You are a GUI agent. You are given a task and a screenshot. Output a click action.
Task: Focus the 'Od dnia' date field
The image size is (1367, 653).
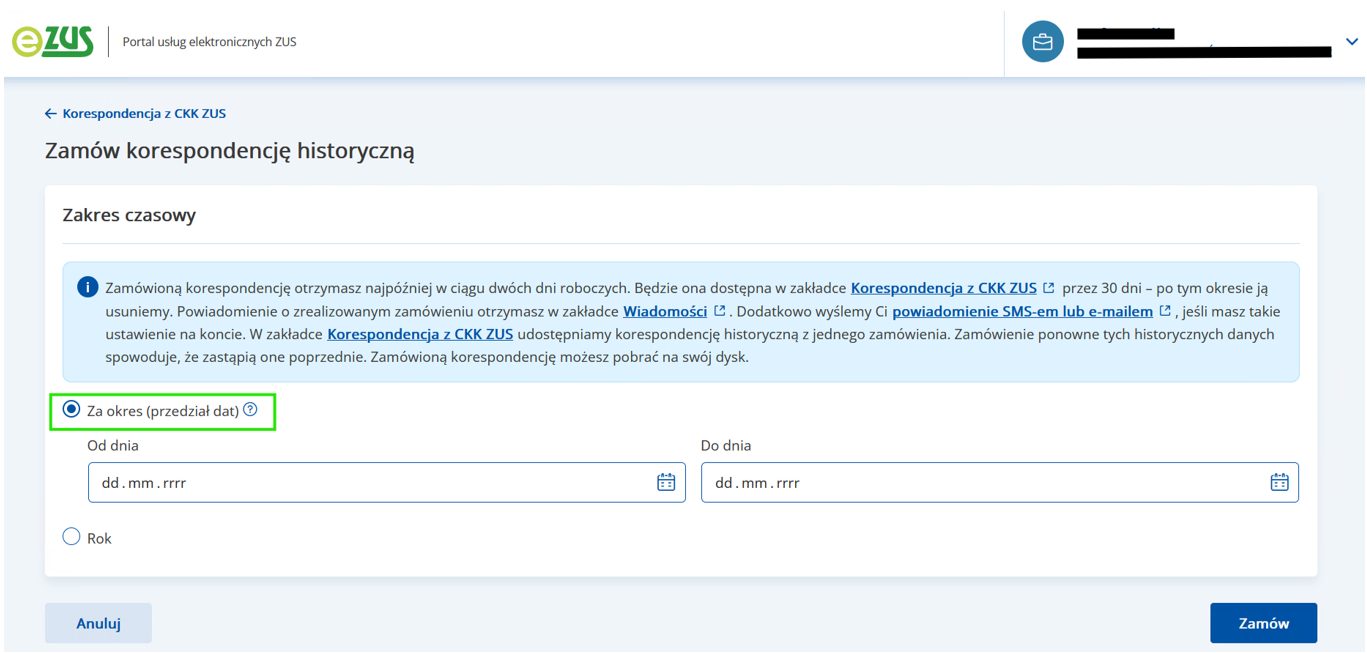pos(370,483)
